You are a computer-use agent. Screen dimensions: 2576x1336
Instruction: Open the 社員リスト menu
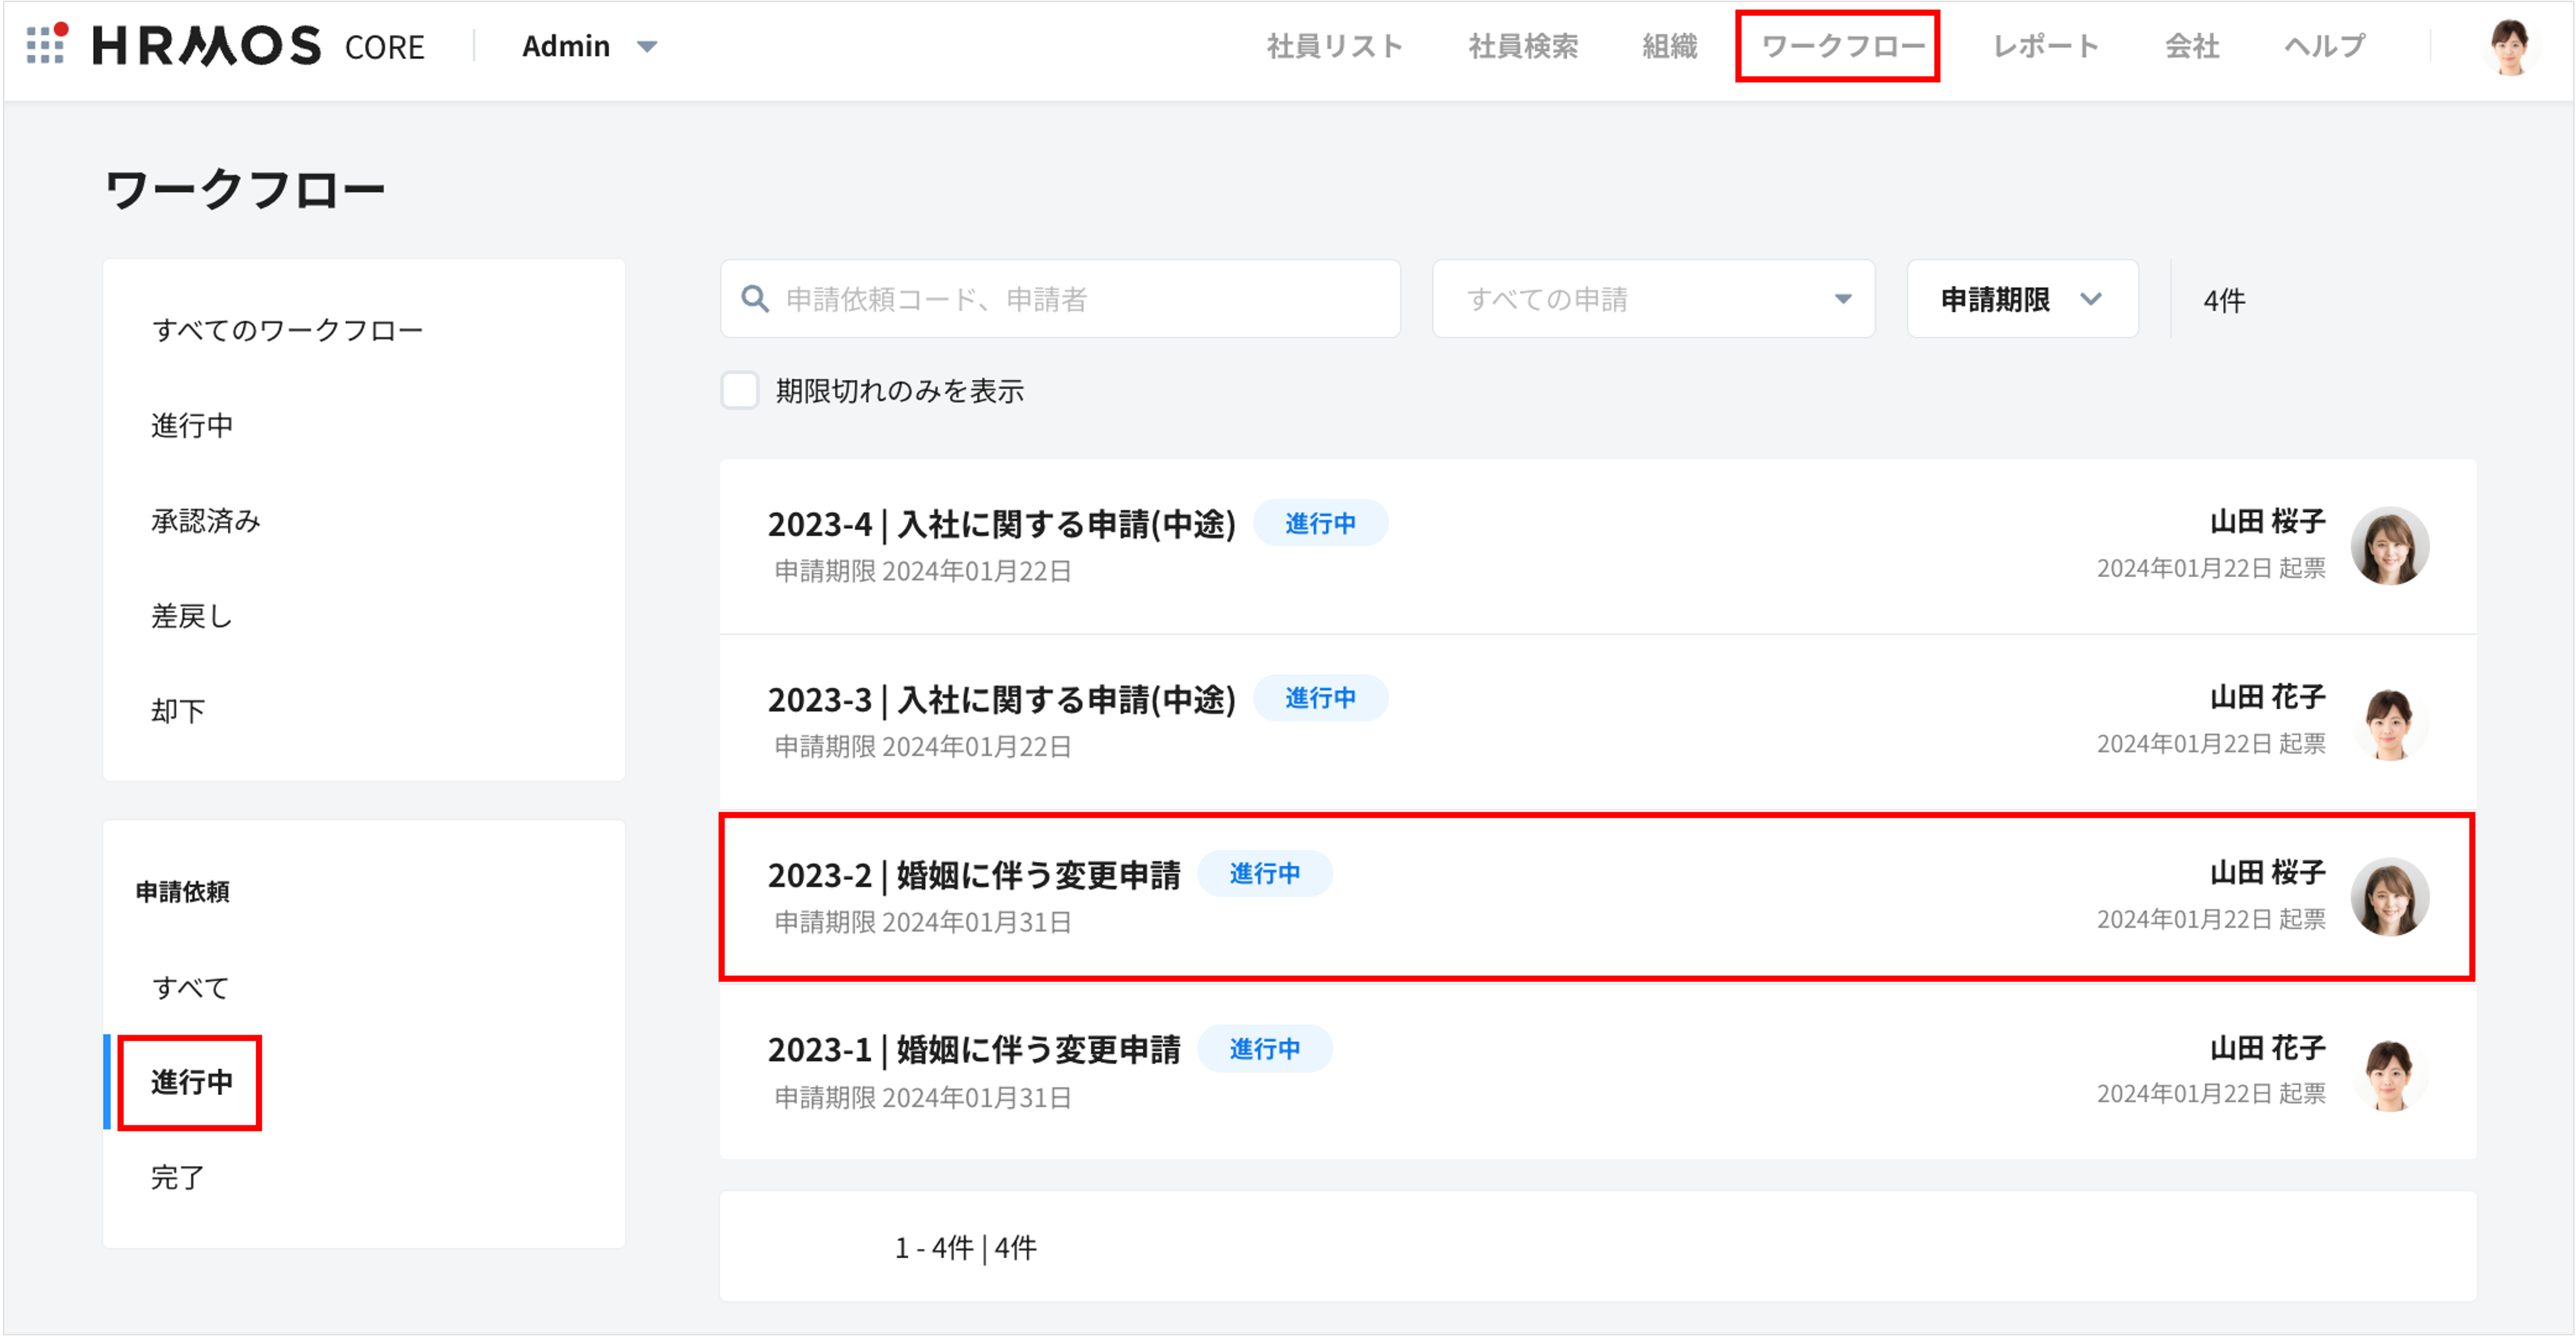click(1335, 45)
